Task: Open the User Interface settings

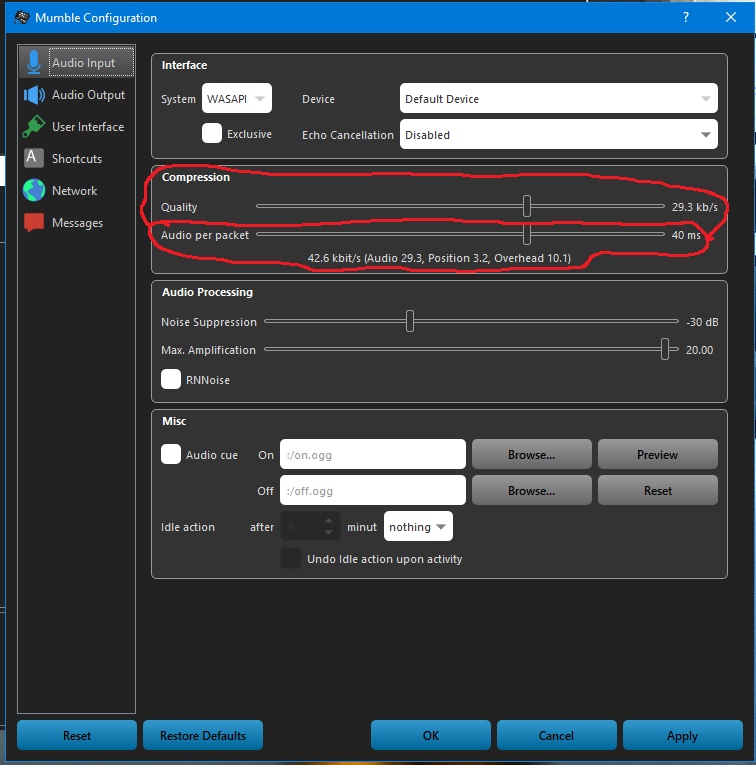Action: (77, 127)
